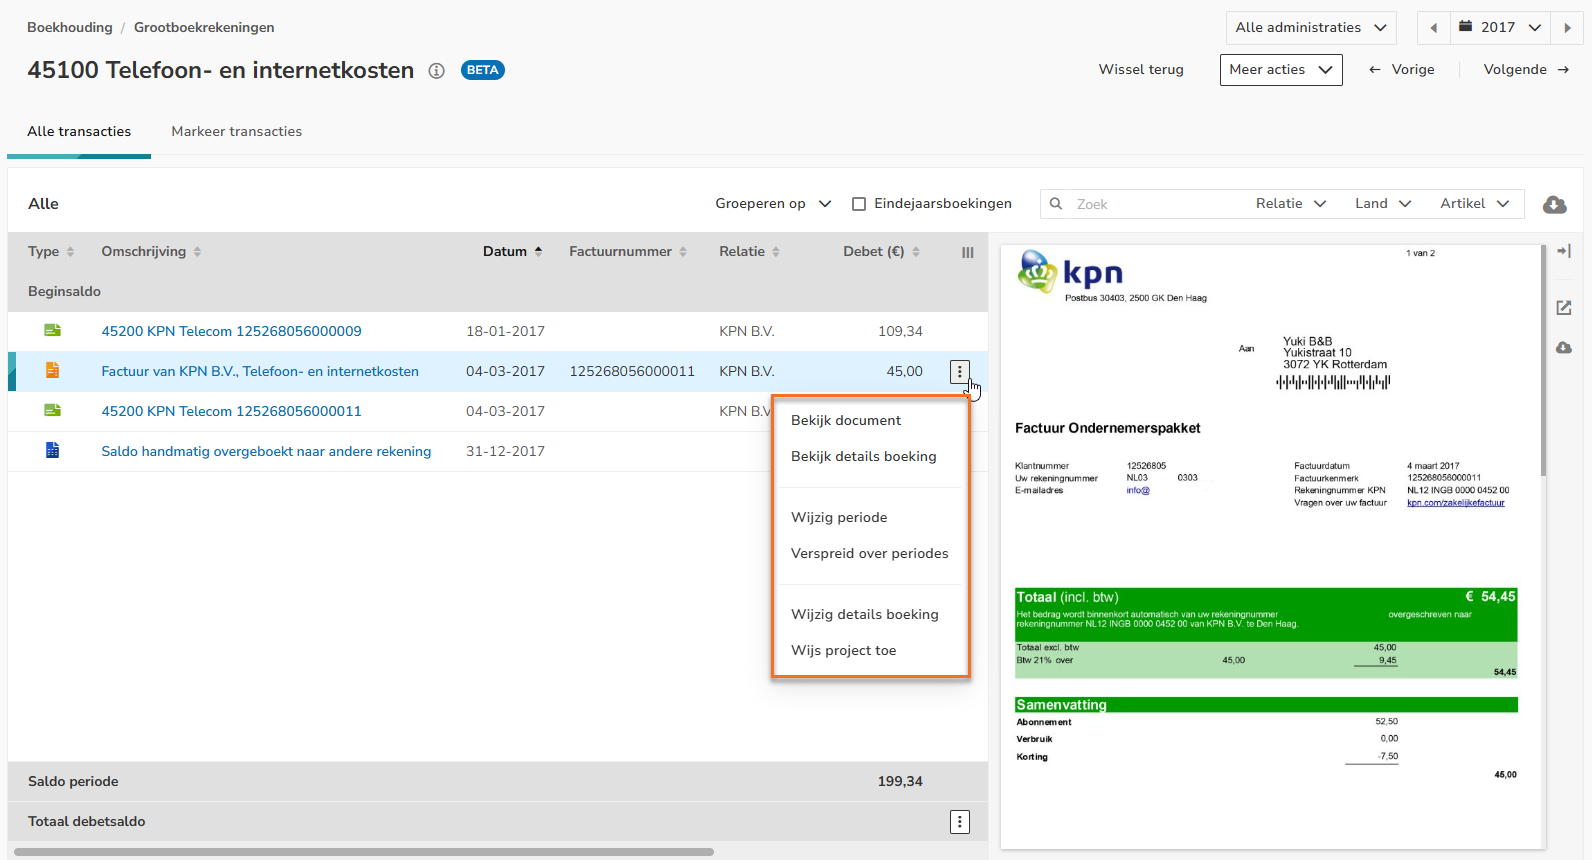The image size is (1592, 860).
Task: Sort by Debet (€) column
Action: pos(881,252)
